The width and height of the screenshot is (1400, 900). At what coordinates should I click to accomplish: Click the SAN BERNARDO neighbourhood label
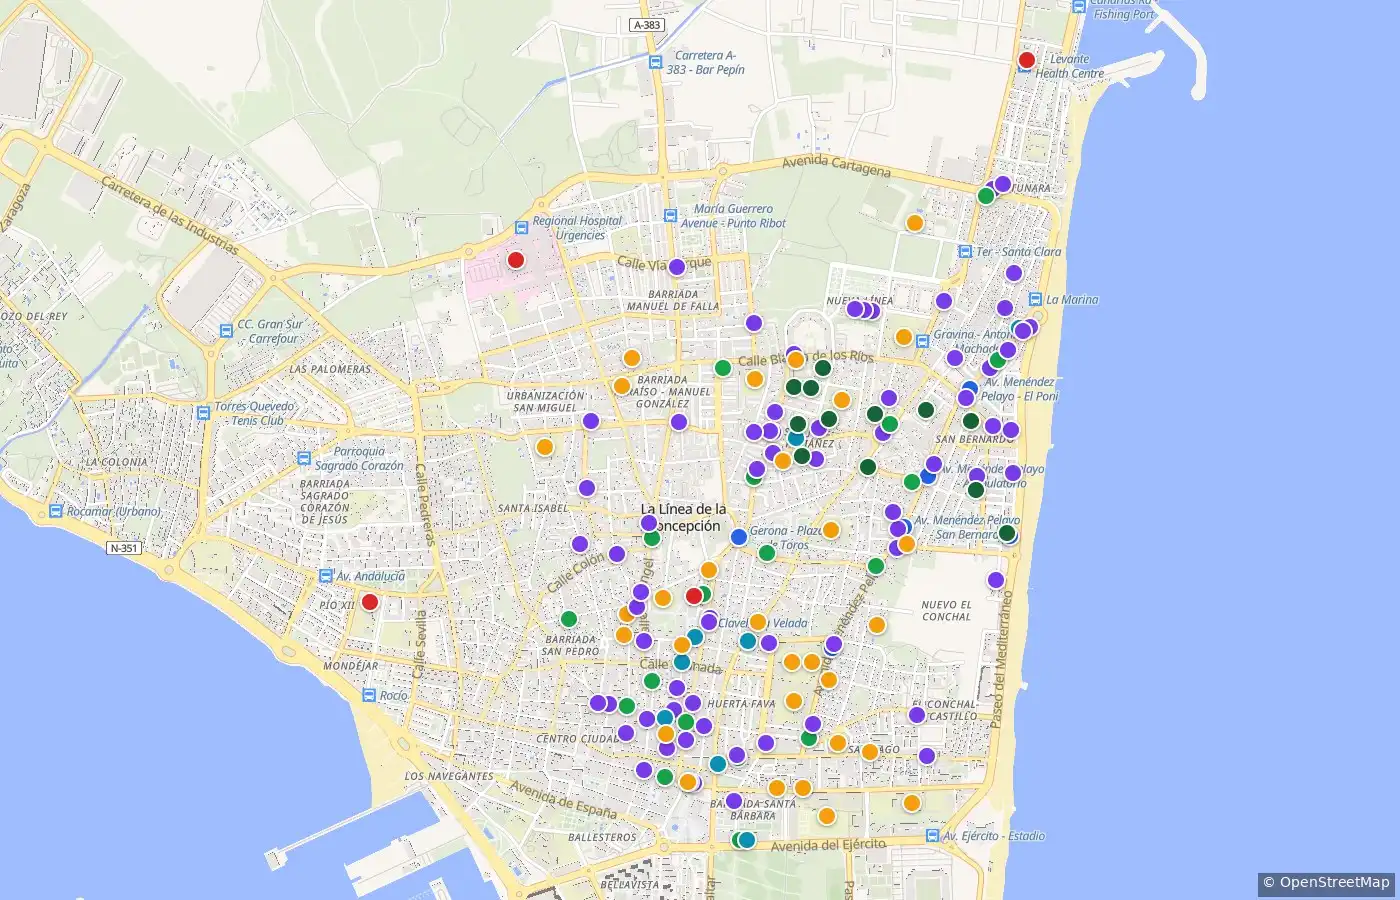coord(974,440)
